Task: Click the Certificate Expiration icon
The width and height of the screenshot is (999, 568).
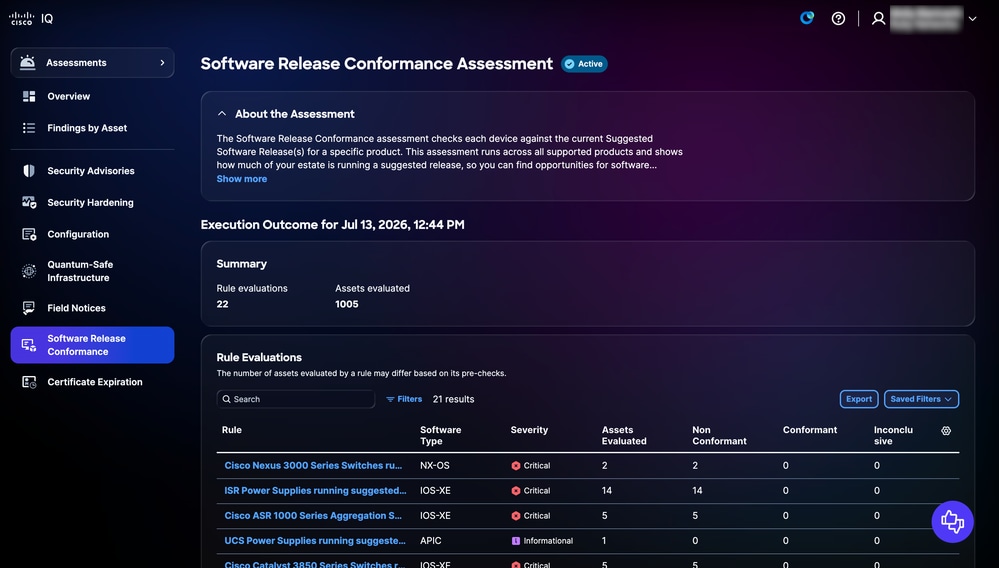Action: point(29,382)
